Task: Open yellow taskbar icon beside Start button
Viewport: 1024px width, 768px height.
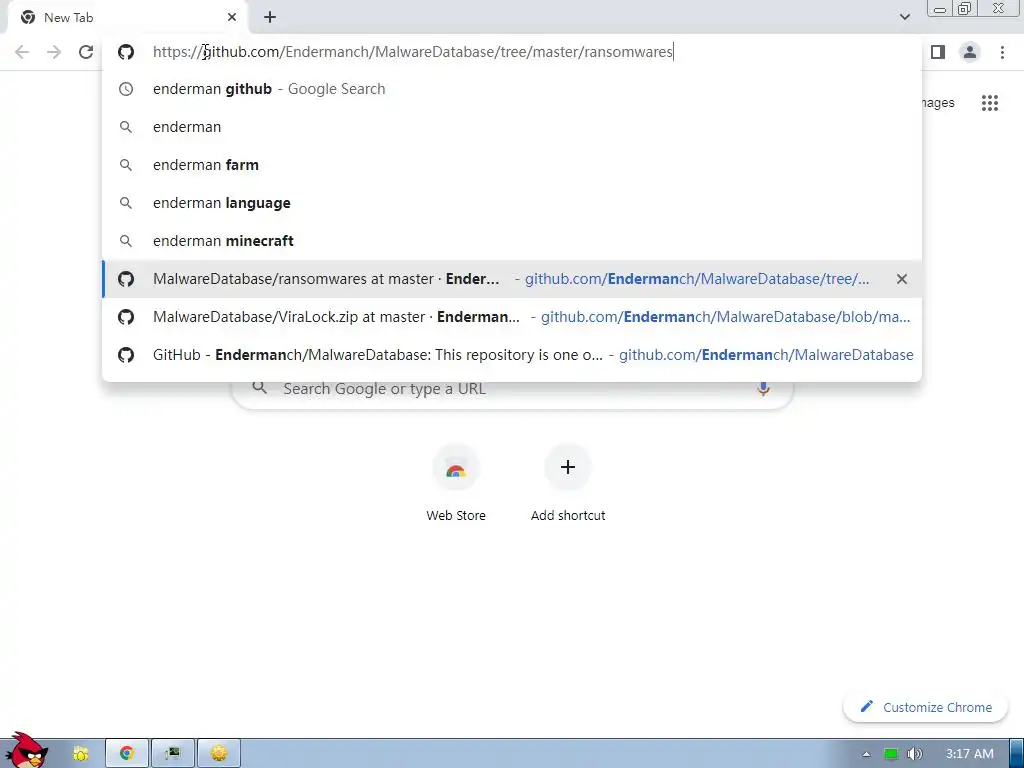Action: coord(80,754)
